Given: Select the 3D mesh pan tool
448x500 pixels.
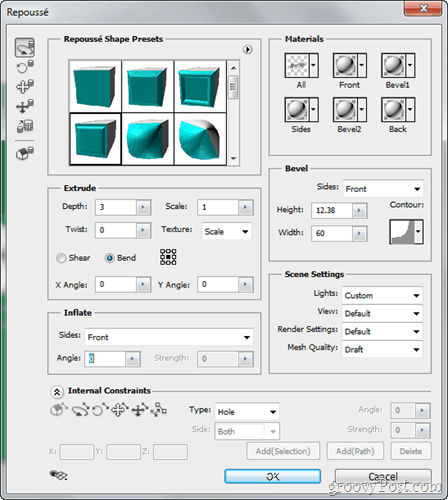Looking at the screenshot, I should pyautogui.click(x=25, y=86).
